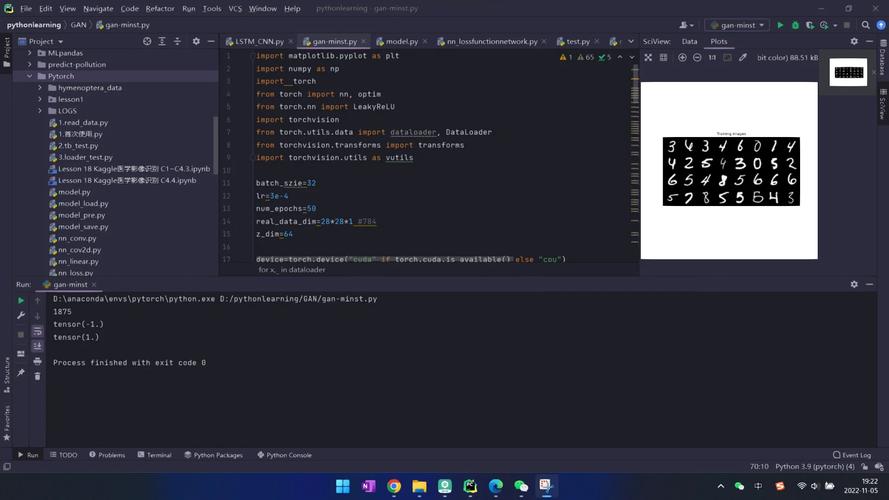
Task: Toggle the Structure side tool button
Action: (x=6, y=375)
